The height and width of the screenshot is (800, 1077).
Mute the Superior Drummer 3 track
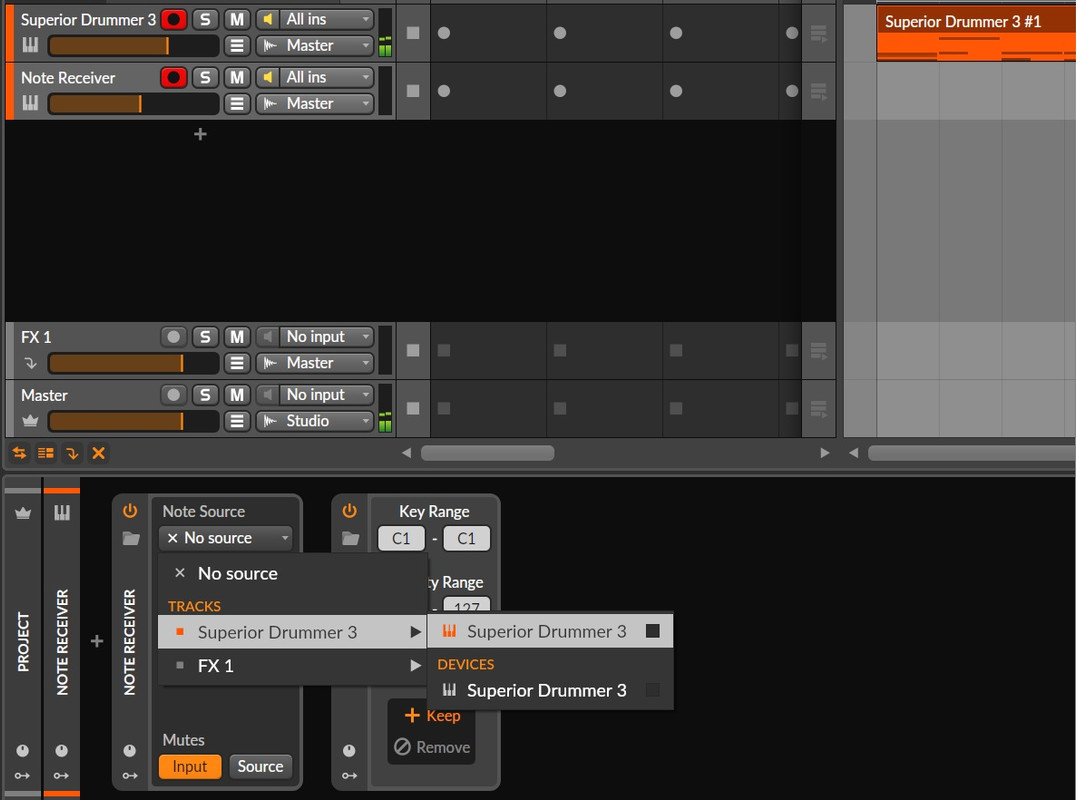coord(237,19)
